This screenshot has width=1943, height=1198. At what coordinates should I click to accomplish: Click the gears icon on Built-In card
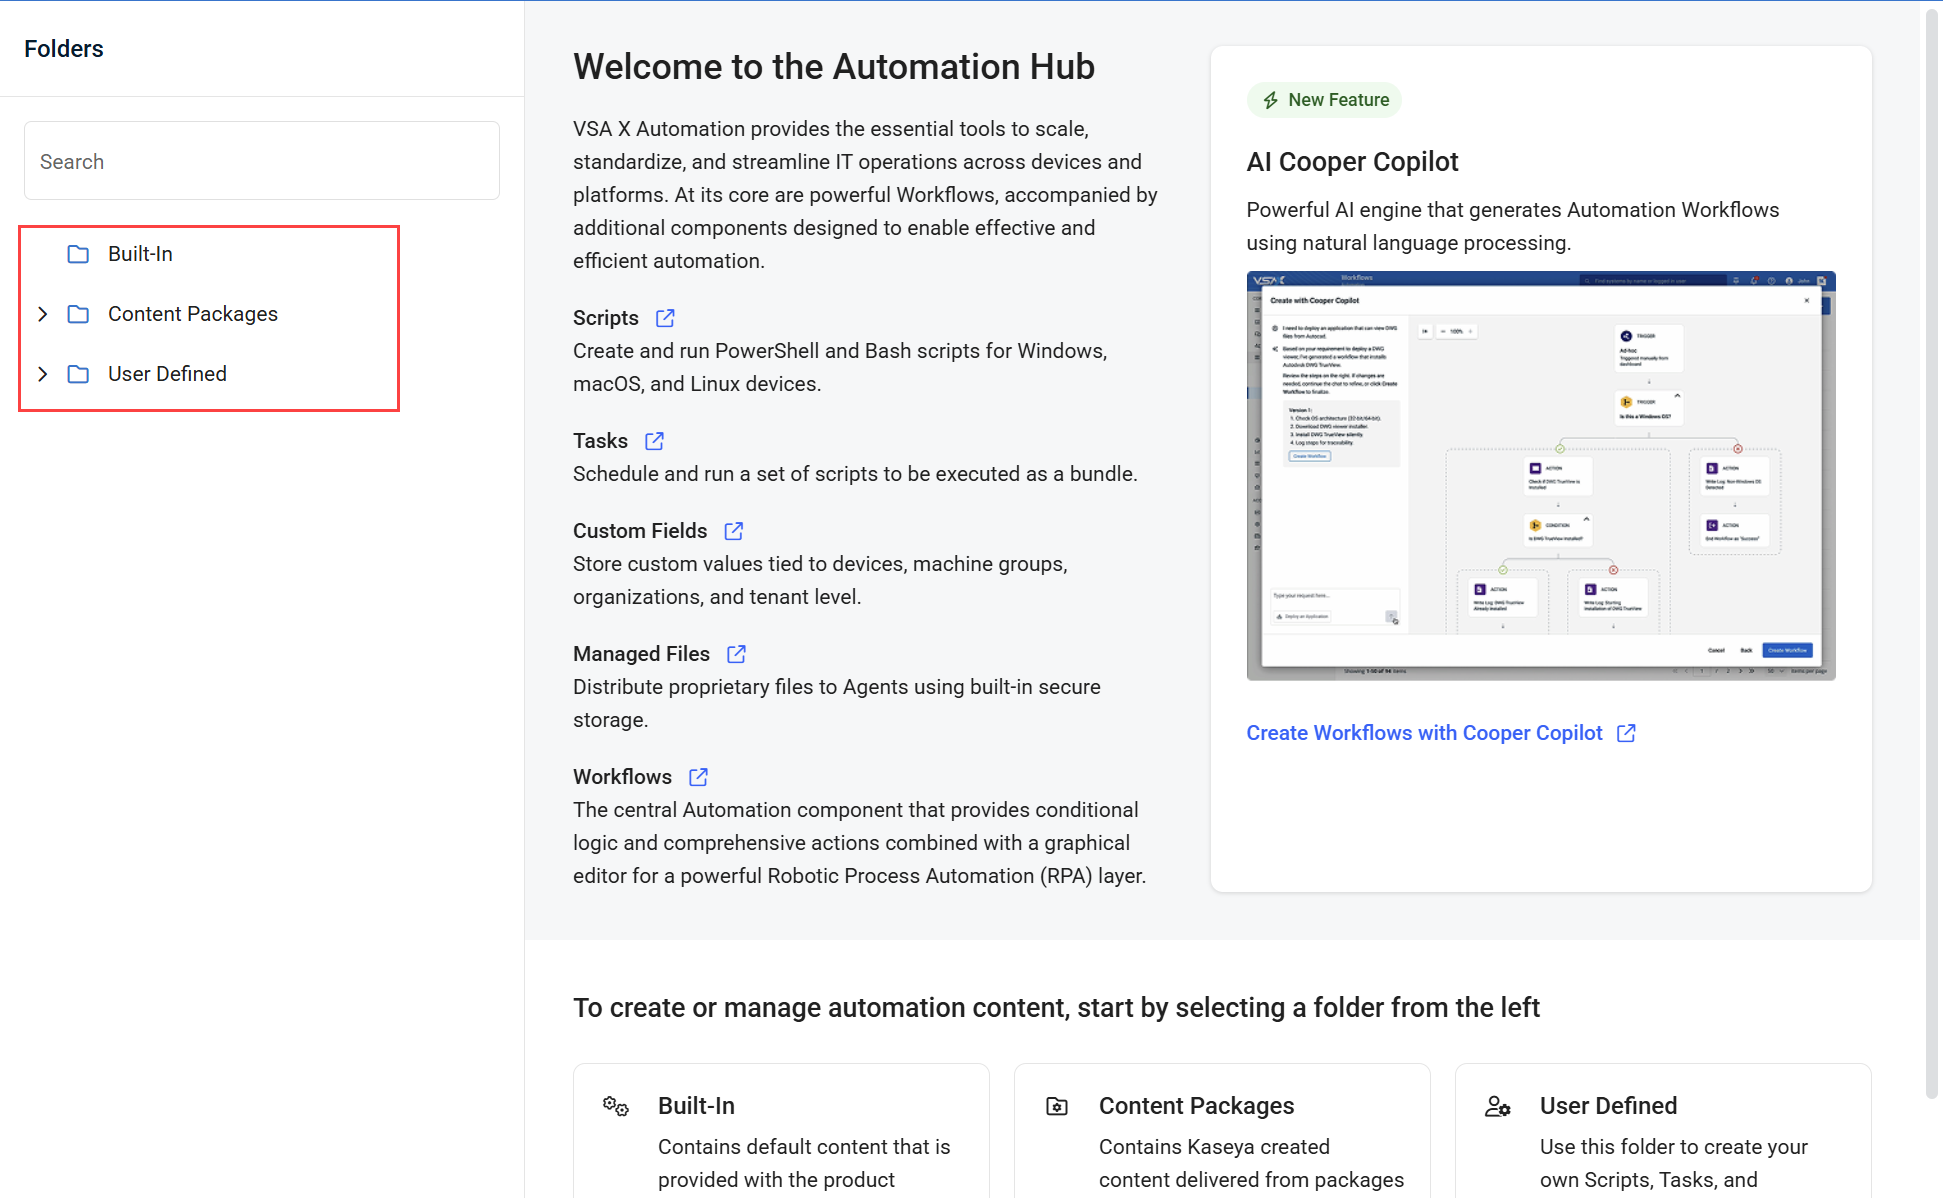[616, 1106]
